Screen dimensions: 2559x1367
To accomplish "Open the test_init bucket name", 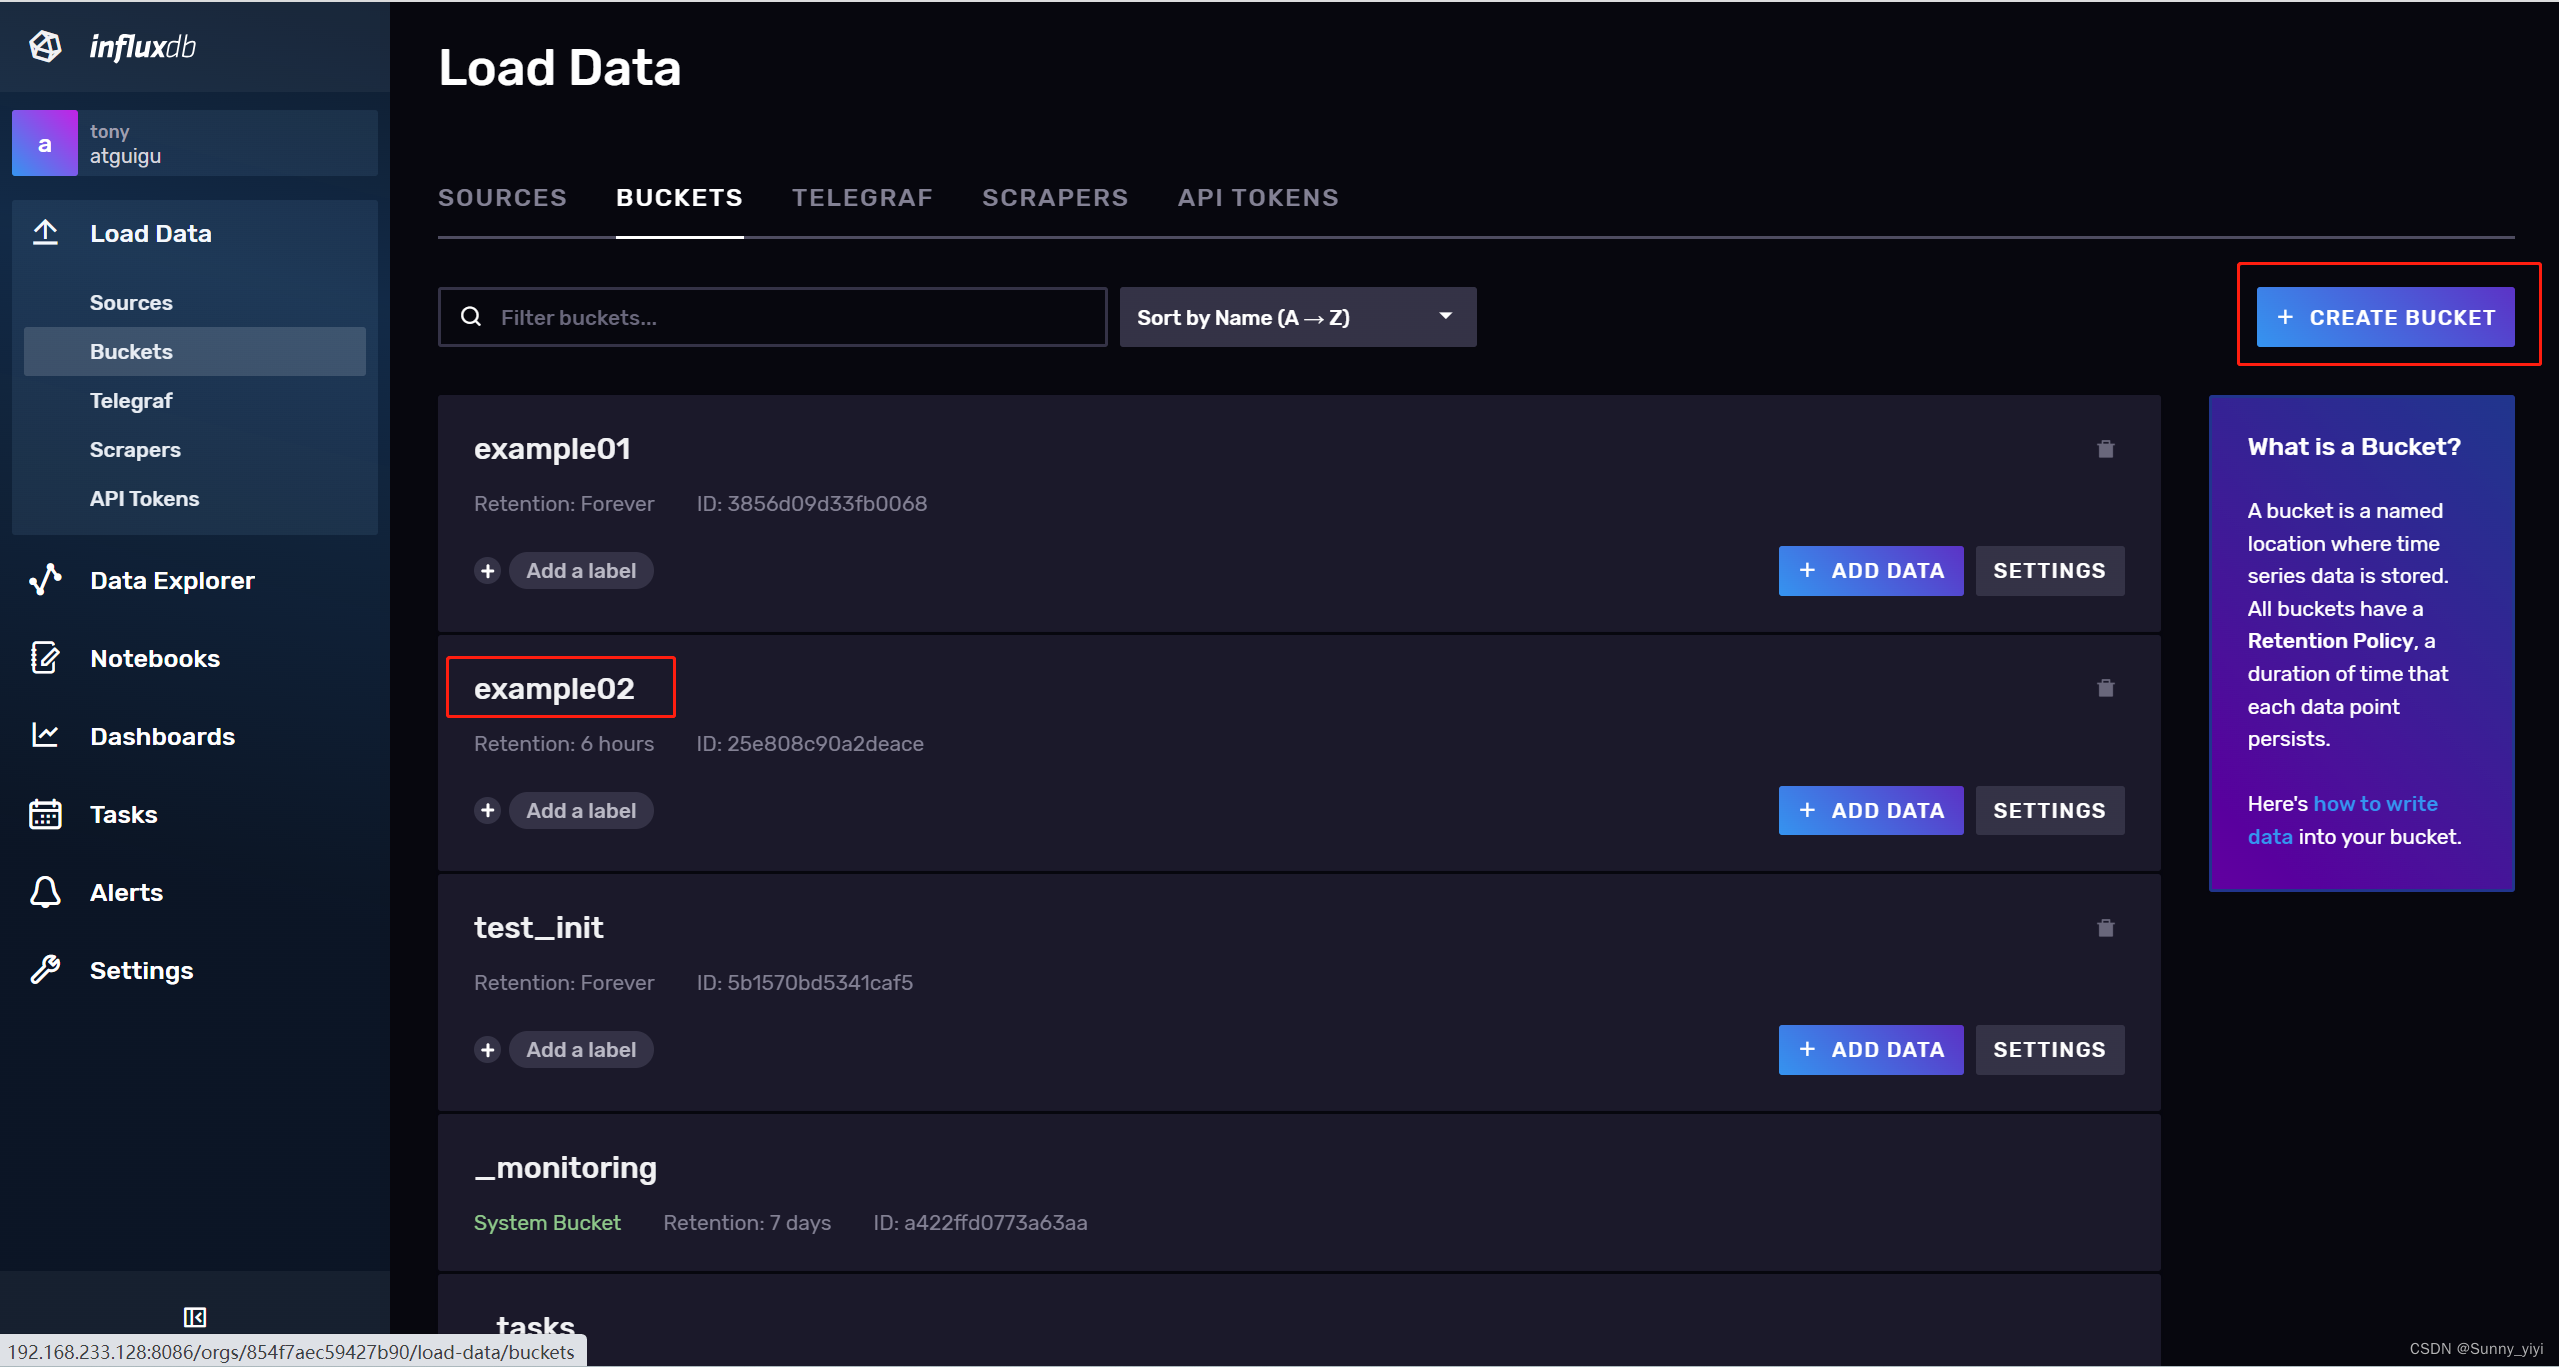I will tap(538, 928).
